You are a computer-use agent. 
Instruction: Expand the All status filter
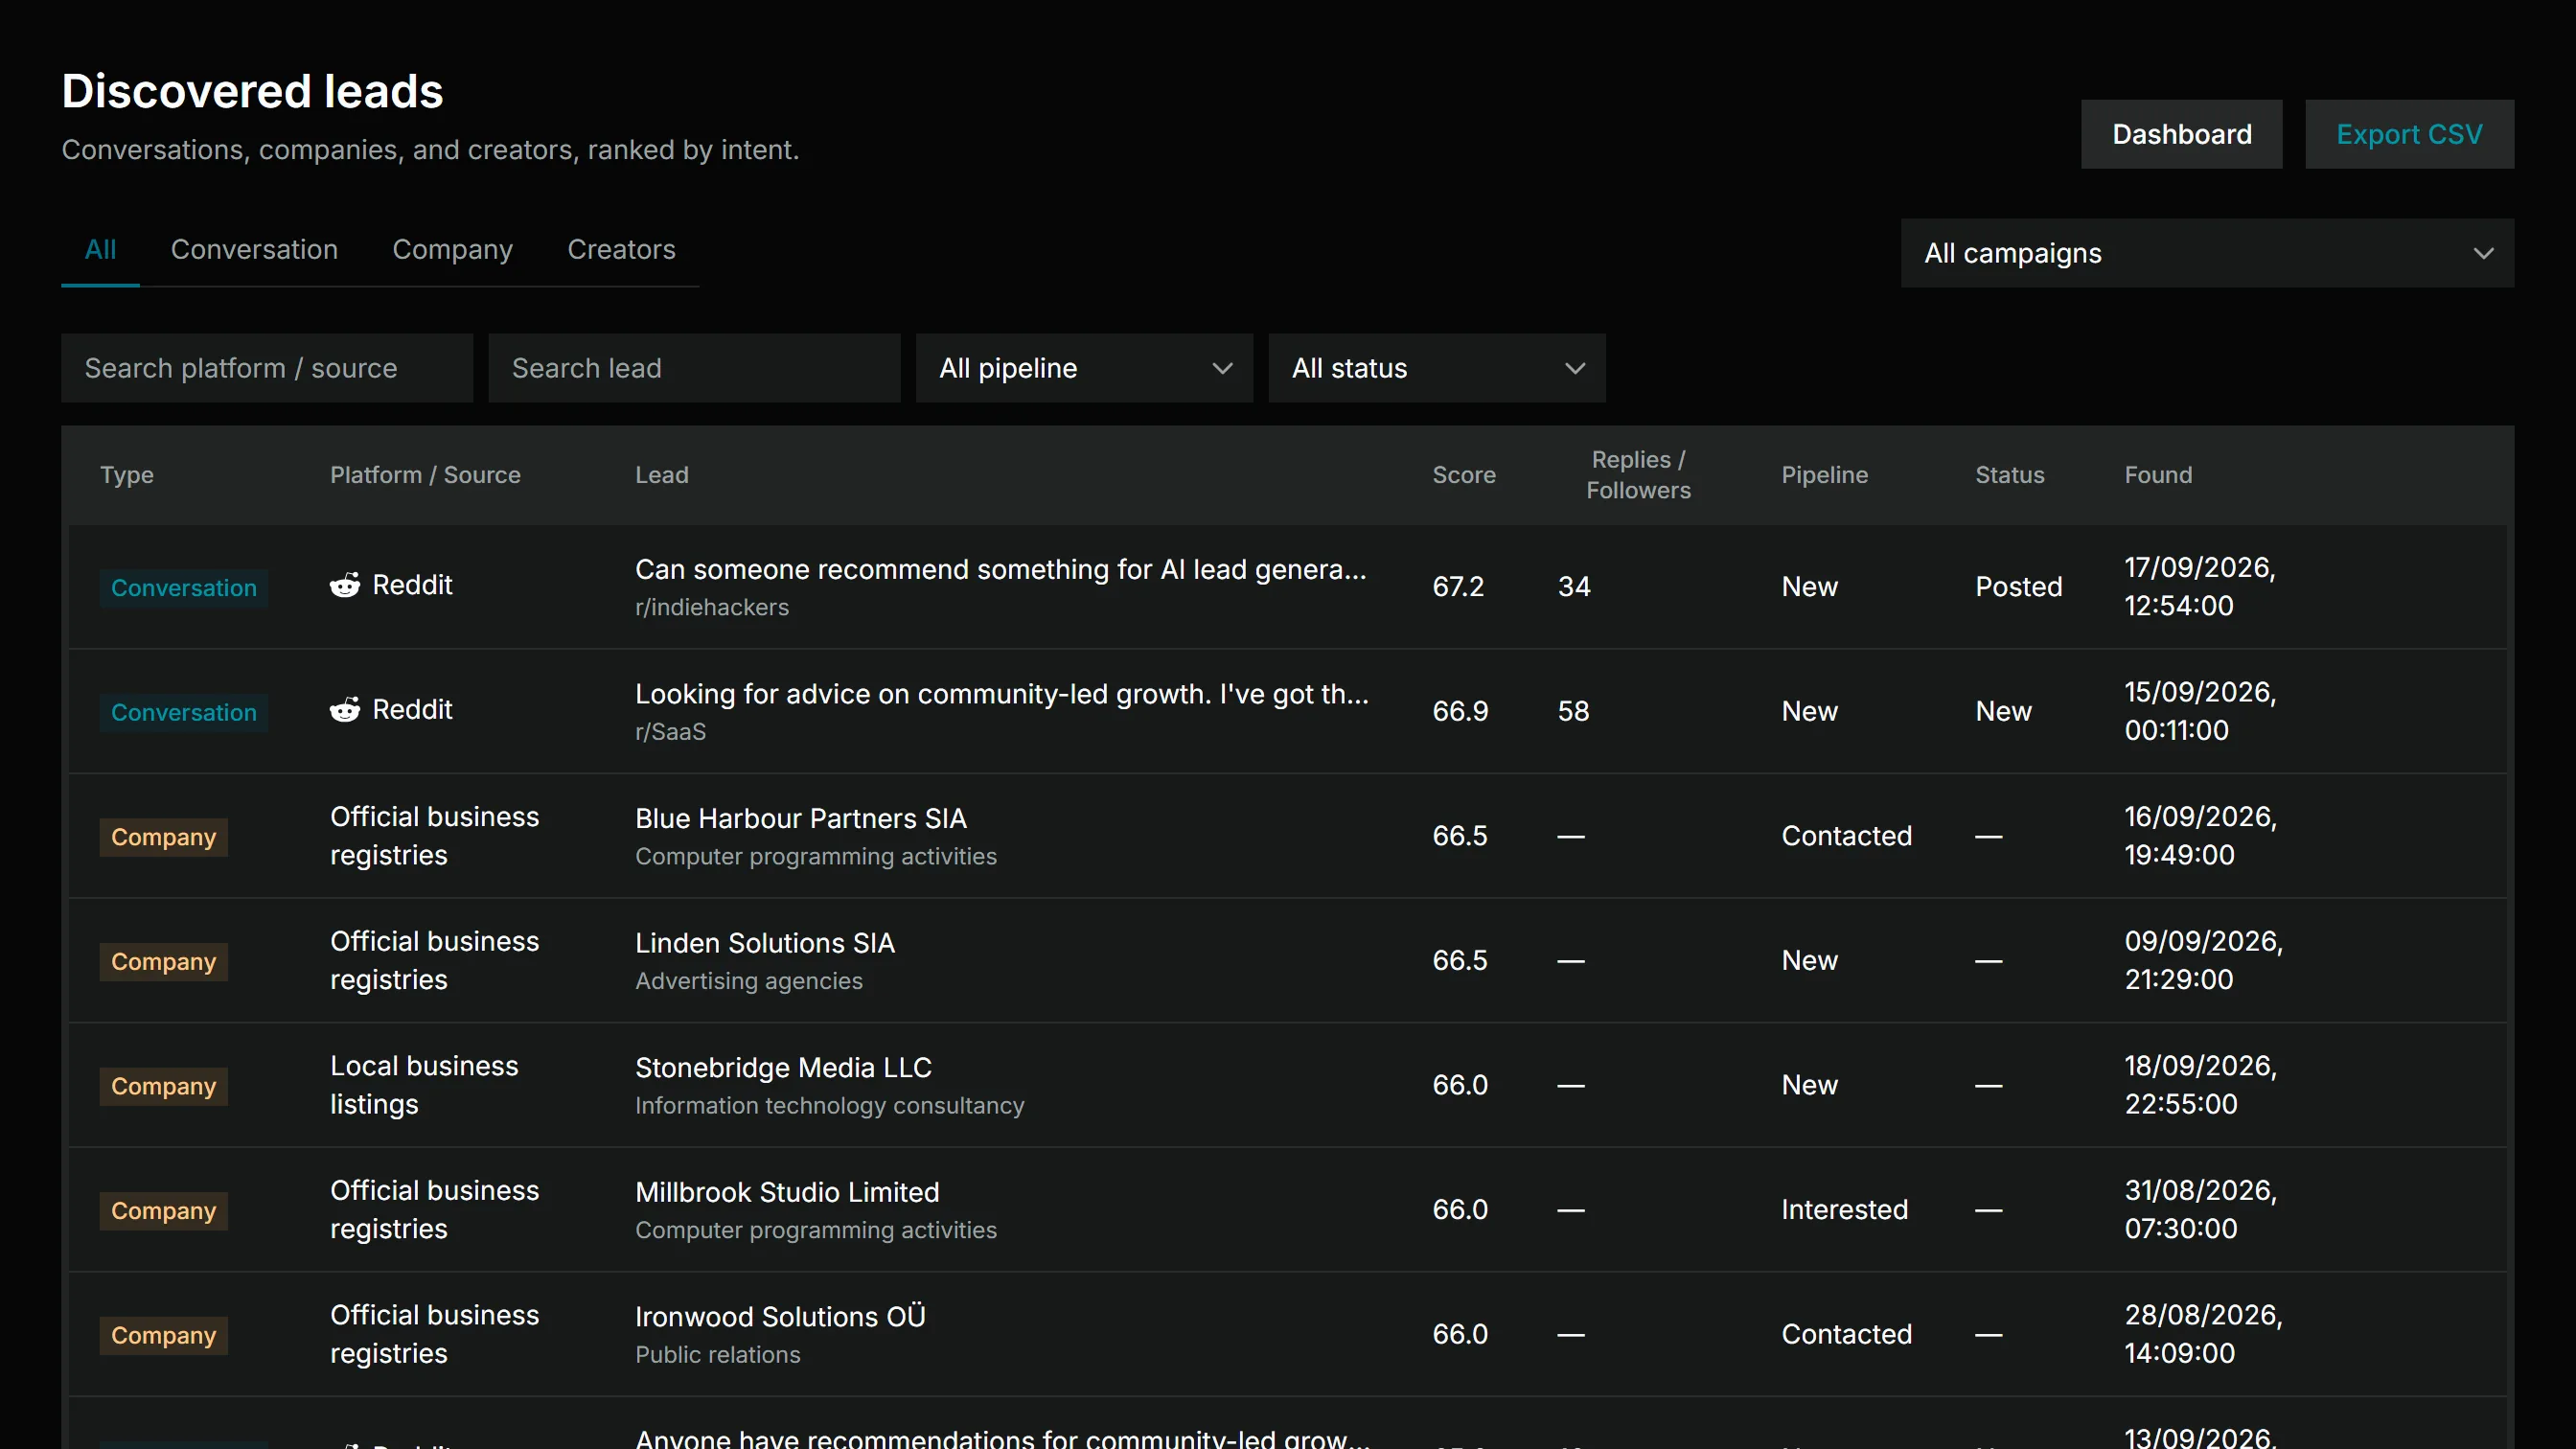click(x=1437, y=368)
